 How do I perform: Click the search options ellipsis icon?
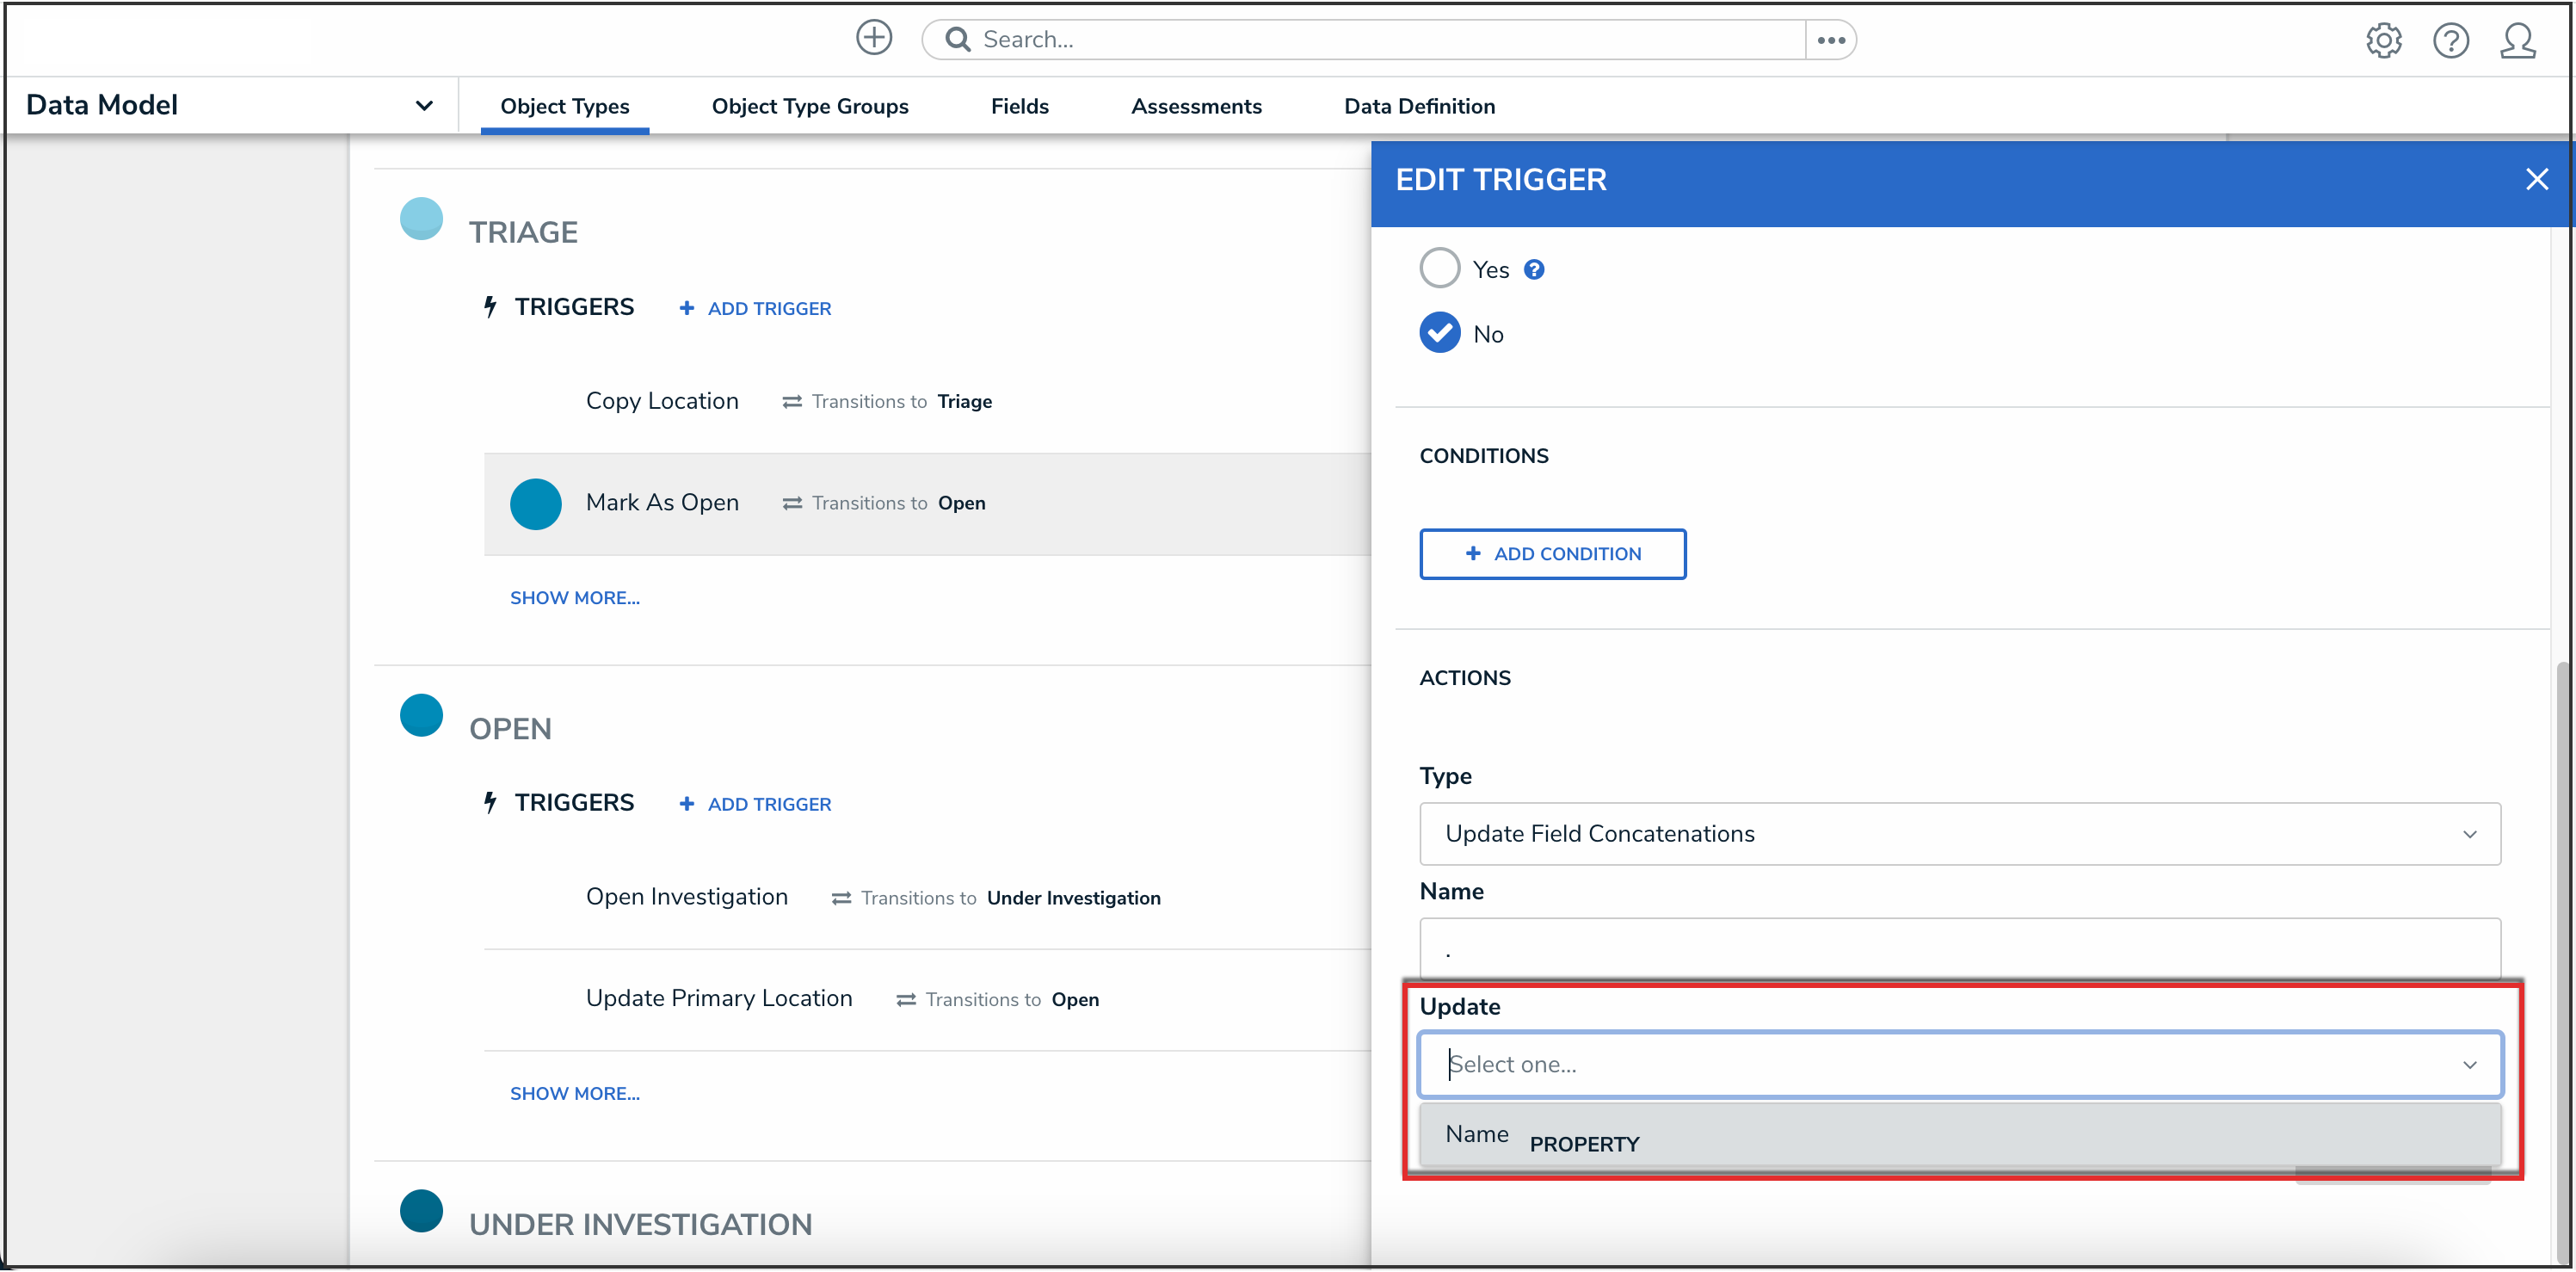click(x=1830, y=40)
